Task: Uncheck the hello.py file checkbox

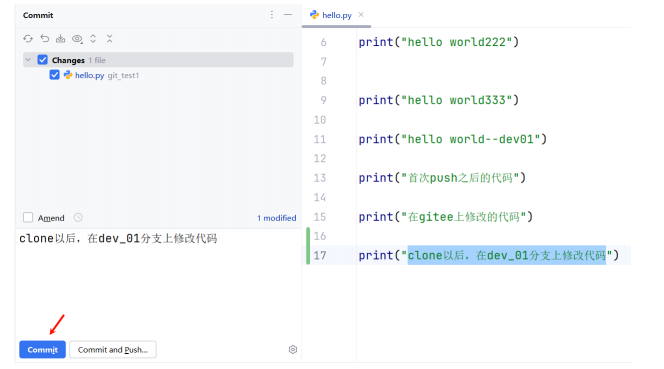Action: point(54,75)
